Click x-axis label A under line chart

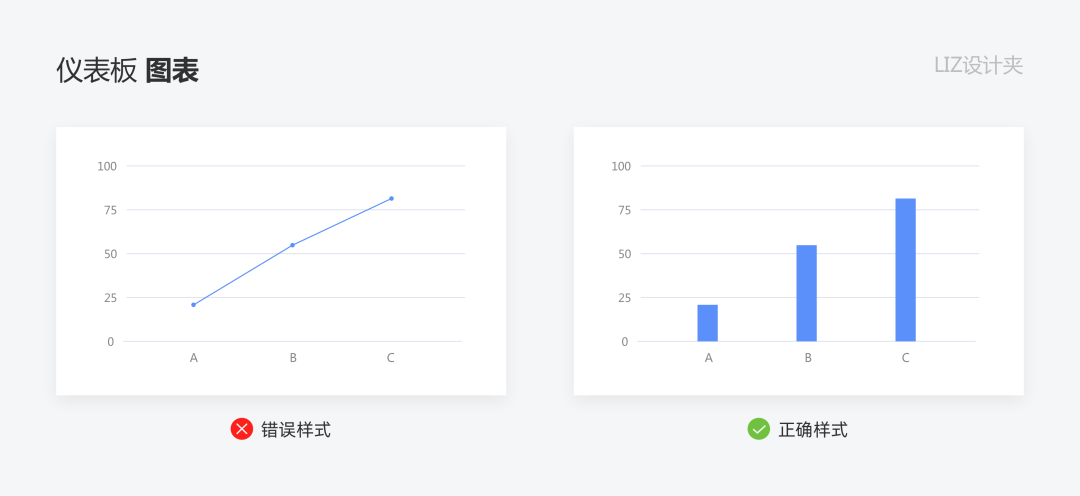coord(193,358)
